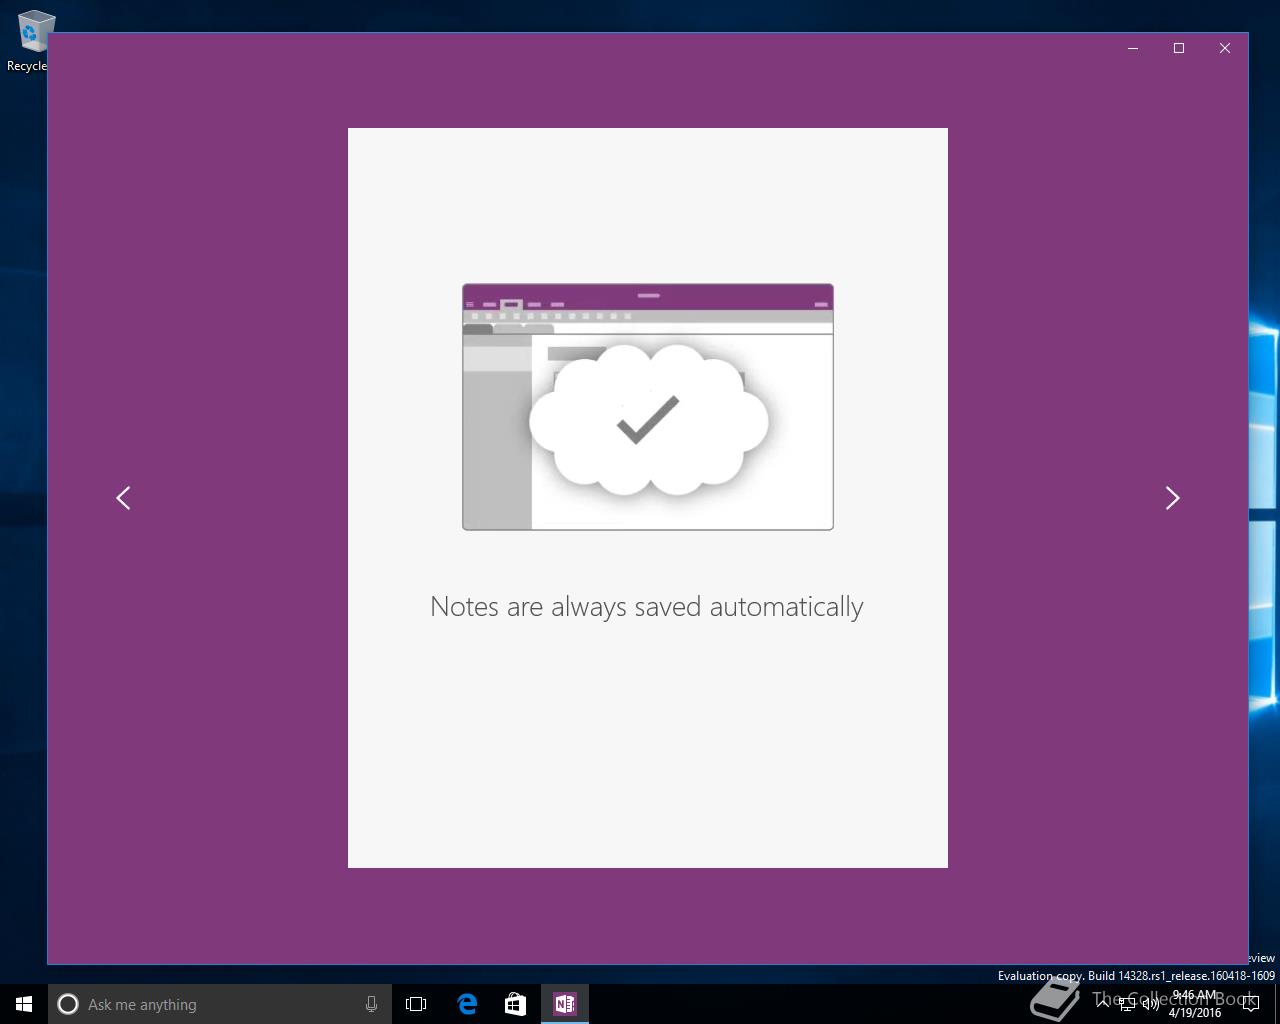
Task: Activate the Cortana microphone
Action: pyautogui.click(x=371, y=1004)
